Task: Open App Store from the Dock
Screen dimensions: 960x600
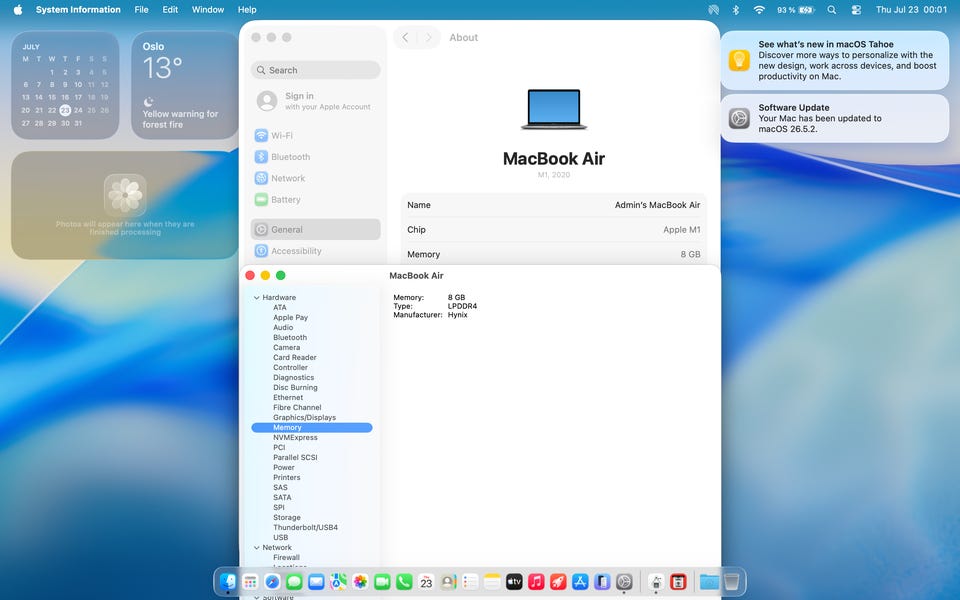Action: 580,582
